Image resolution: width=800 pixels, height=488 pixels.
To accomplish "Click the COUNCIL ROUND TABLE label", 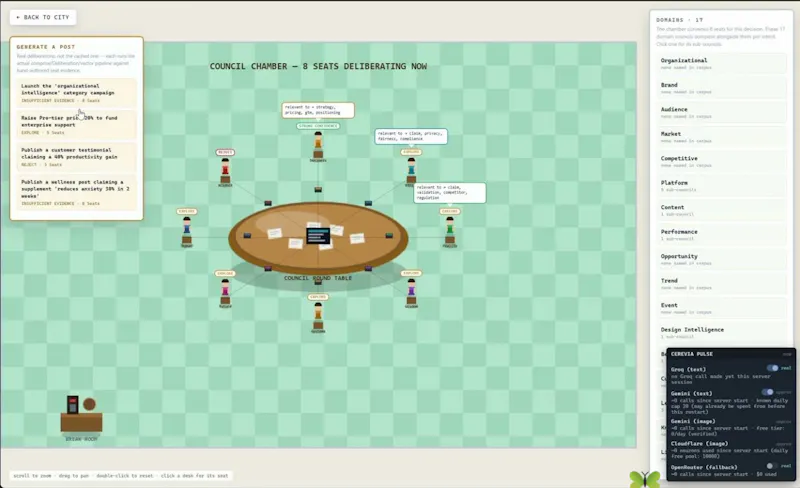I will click(x=318, y=278).
